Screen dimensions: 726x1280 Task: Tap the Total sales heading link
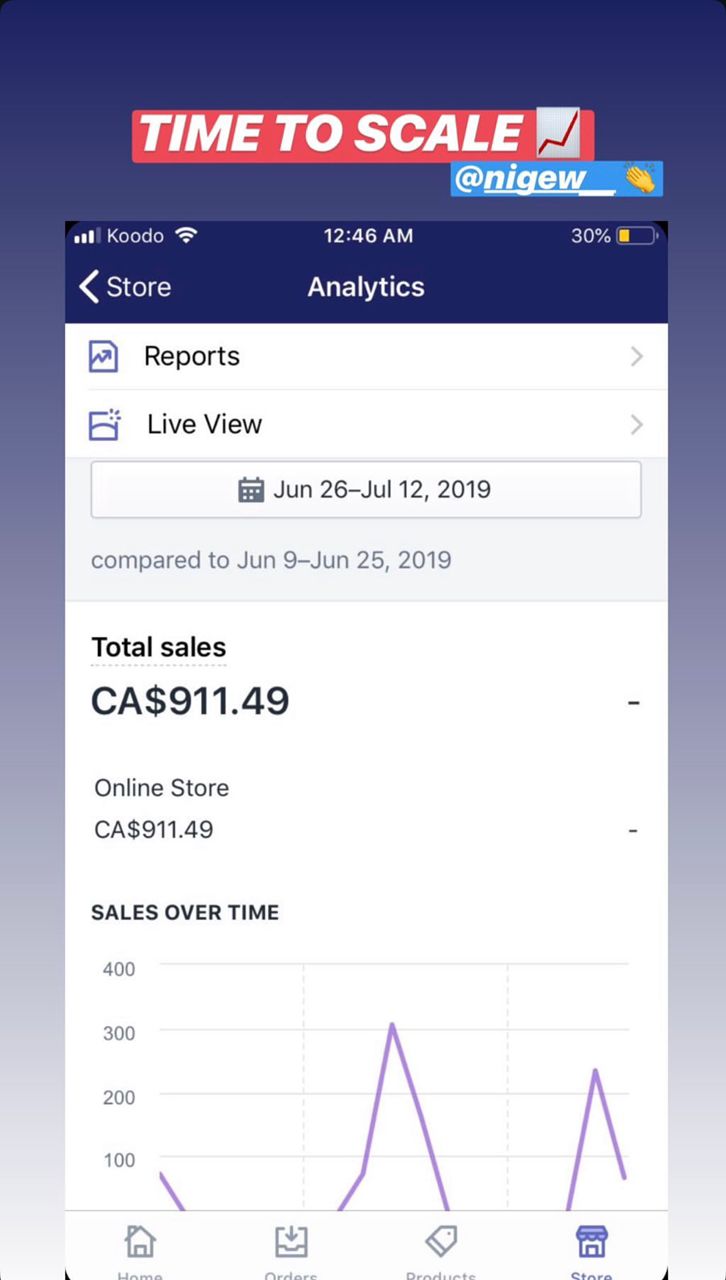(158, 647)
